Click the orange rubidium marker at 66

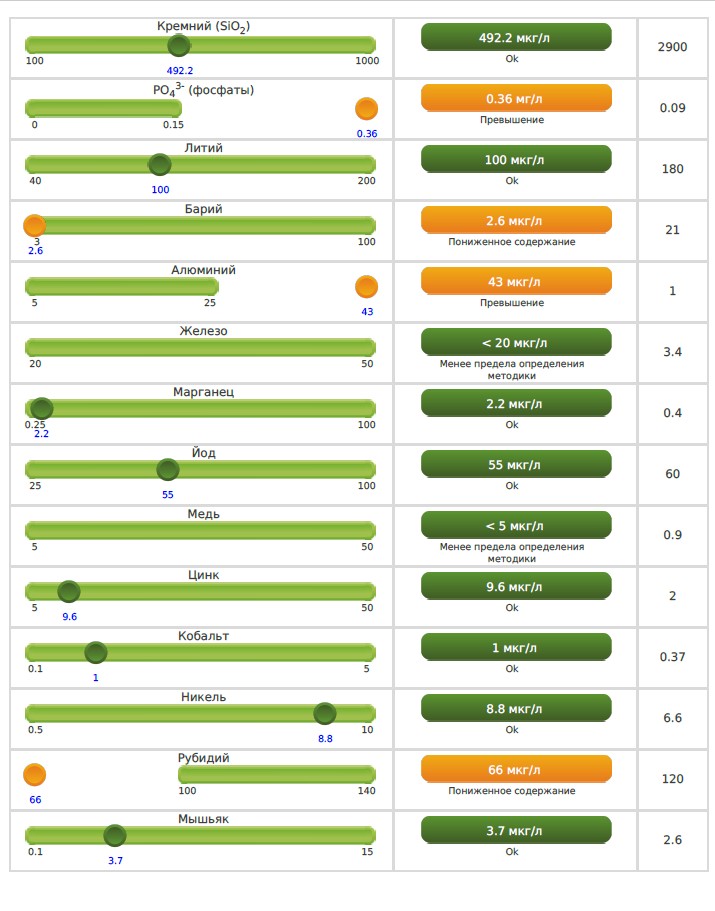coord(35,774)
